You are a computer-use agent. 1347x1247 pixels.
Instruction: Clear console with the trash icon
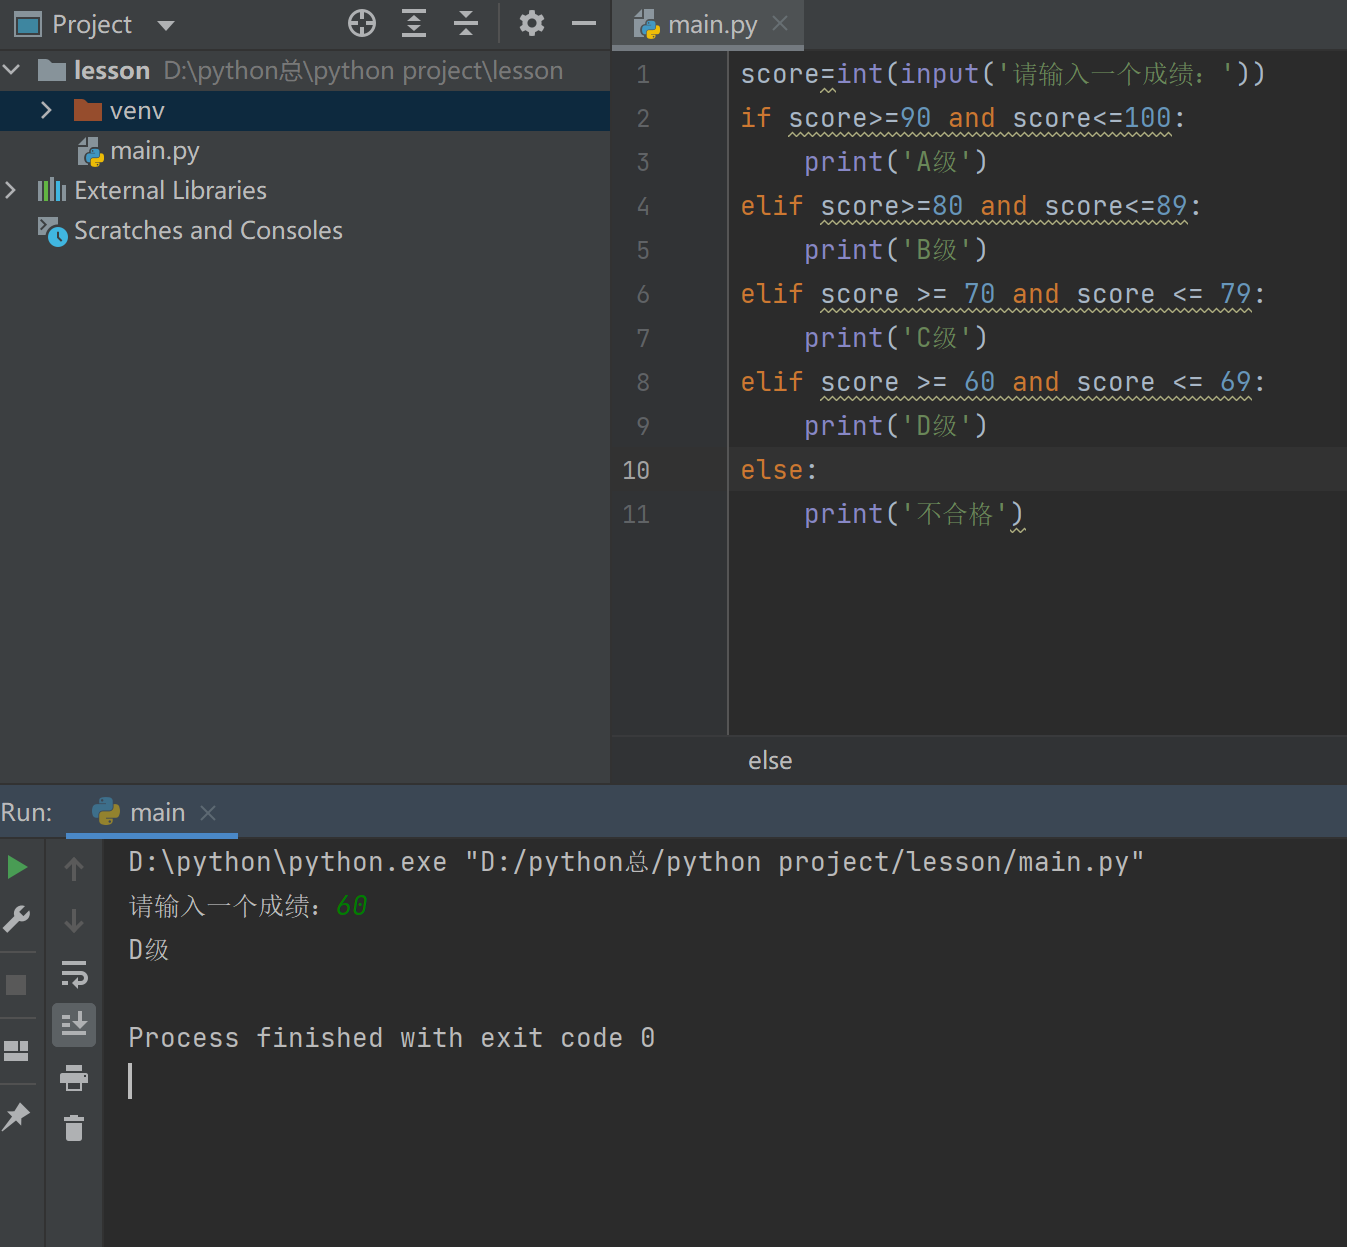click(74, 1128)
